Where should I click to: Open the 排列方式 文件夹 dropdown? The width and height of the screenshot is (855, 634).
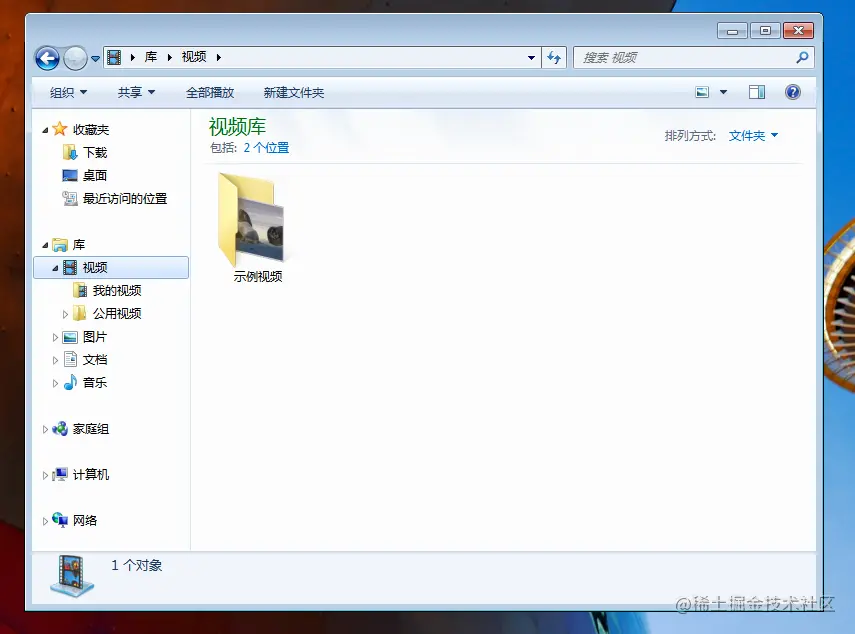click(753, 135)
